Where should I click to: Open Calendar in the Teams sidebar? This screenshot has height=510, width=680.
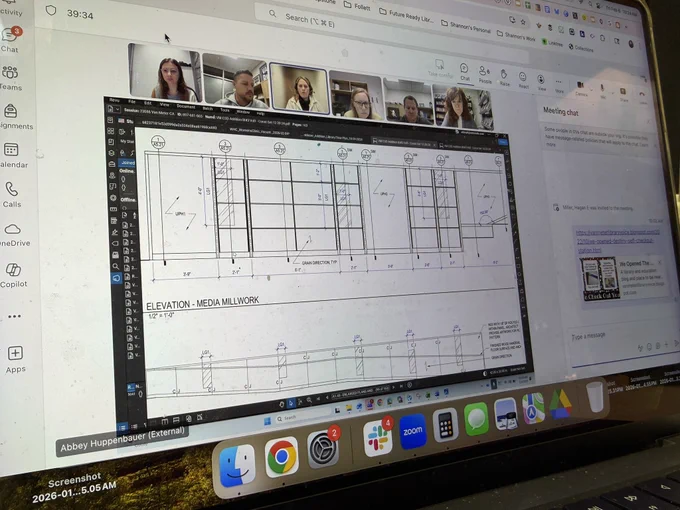click(x=12, y=156)
